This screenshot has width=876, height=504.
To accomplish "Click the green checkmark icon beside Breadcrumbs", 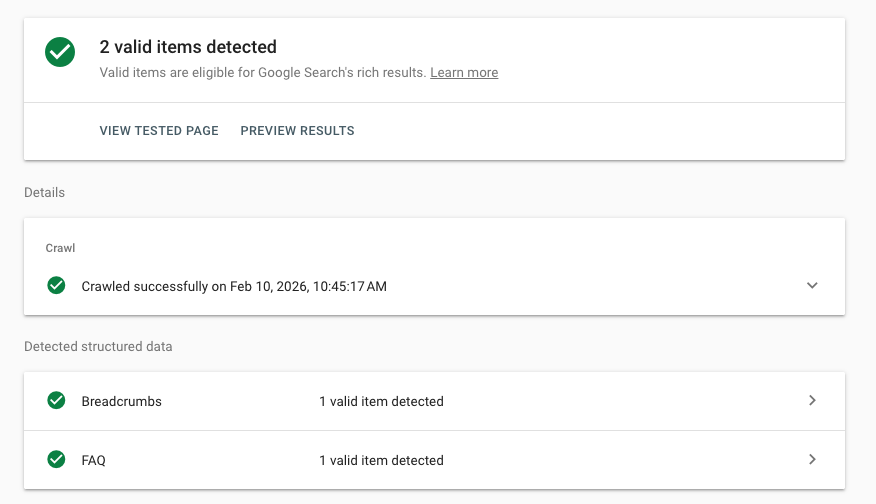I will click(x=57, y=401).
